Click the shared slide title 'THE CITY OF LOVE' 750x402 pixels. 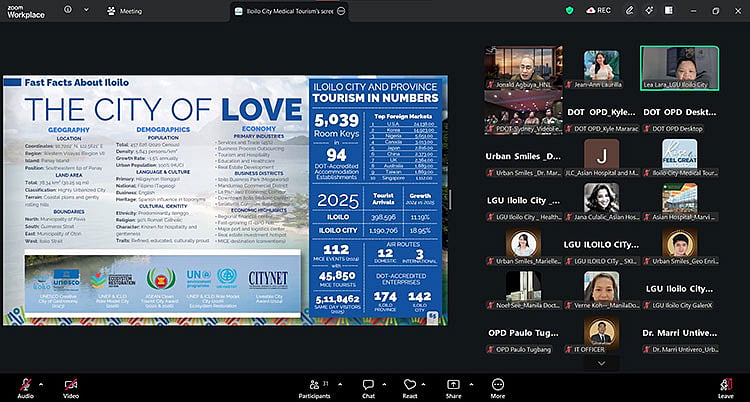(x=164, y=109)
